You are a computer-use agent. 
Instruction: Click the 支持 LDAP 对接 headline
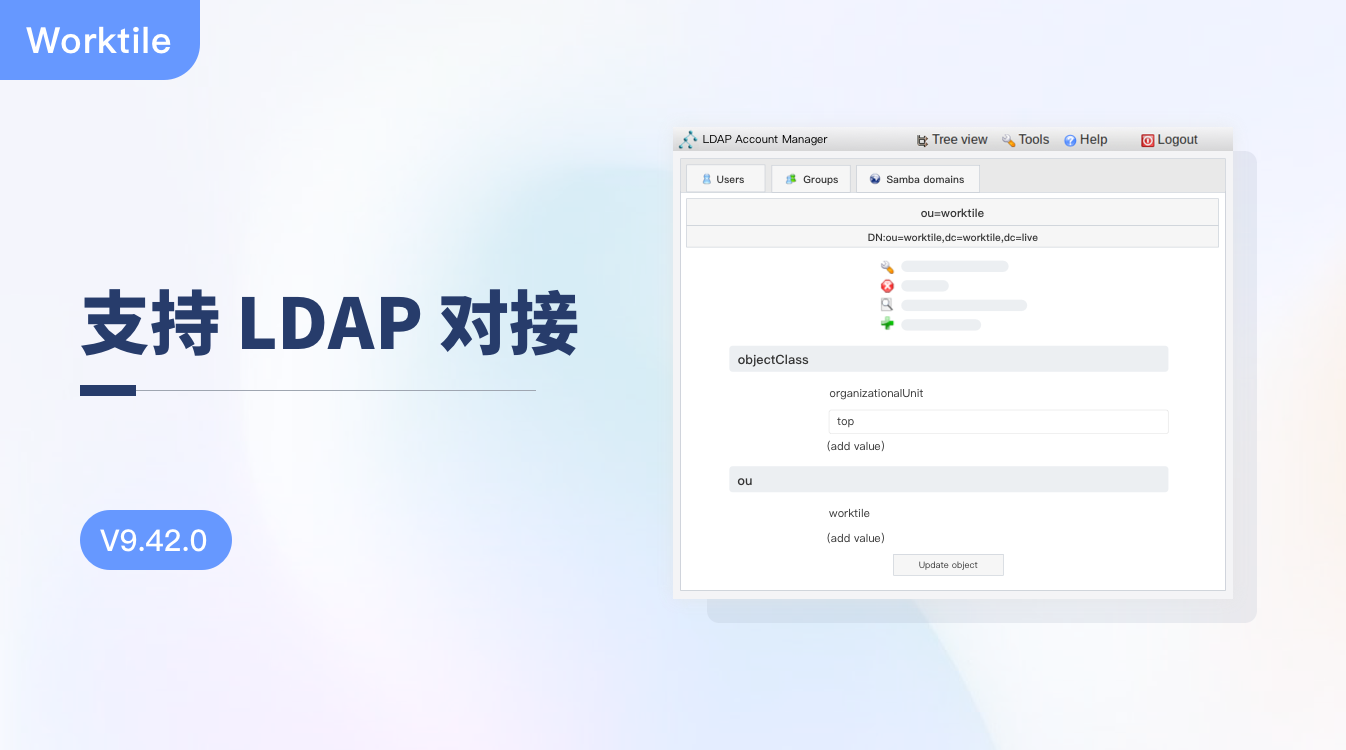(330, 325)
